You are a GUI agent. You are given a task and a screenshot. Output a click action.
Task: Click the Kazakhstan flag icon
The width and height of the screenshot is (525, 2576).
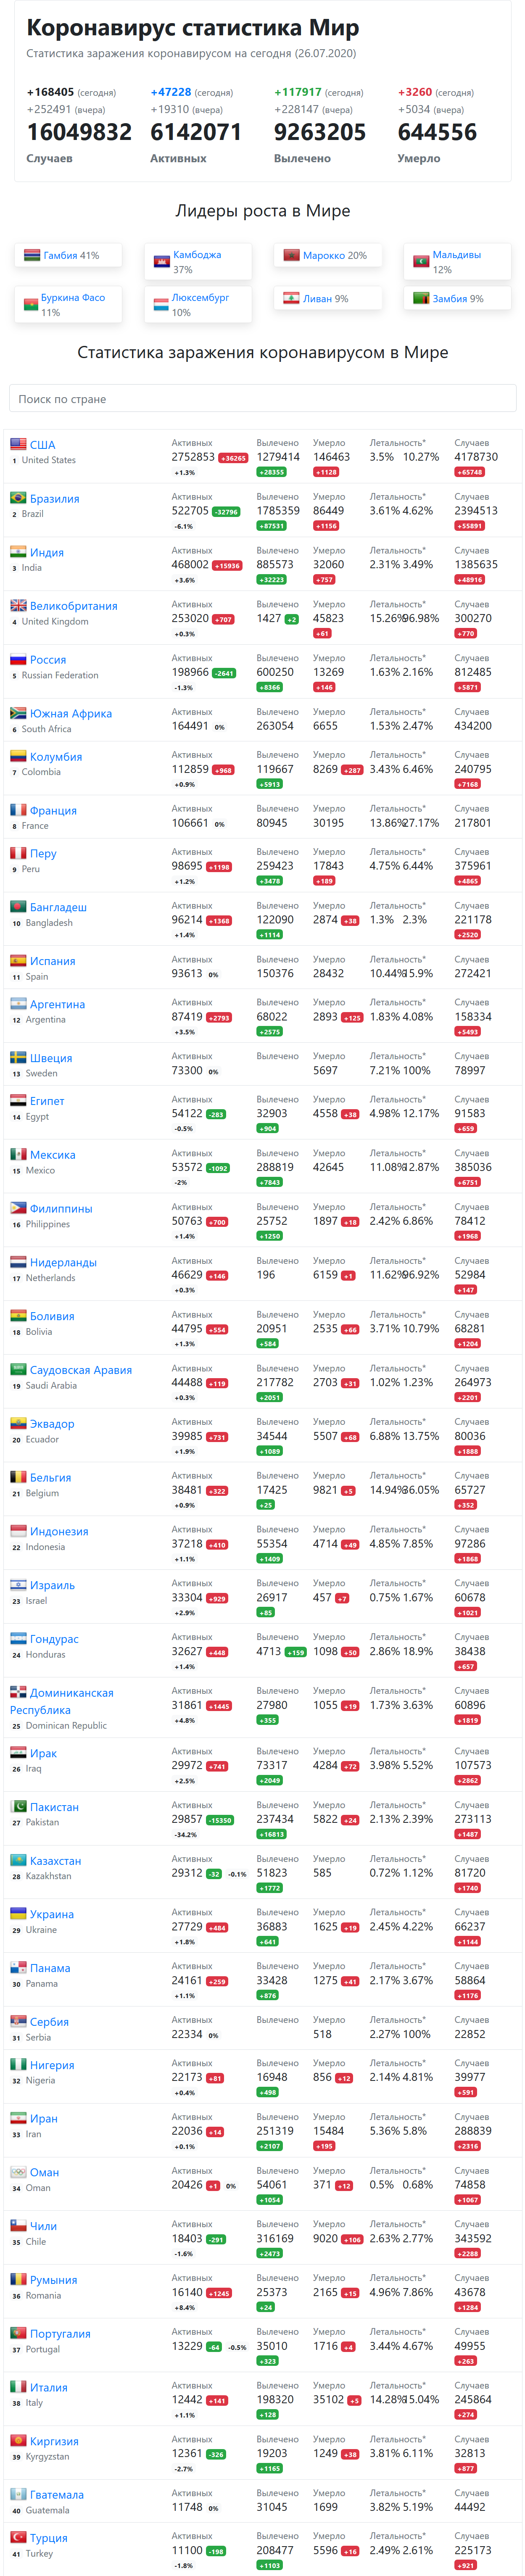(18, 1860)
